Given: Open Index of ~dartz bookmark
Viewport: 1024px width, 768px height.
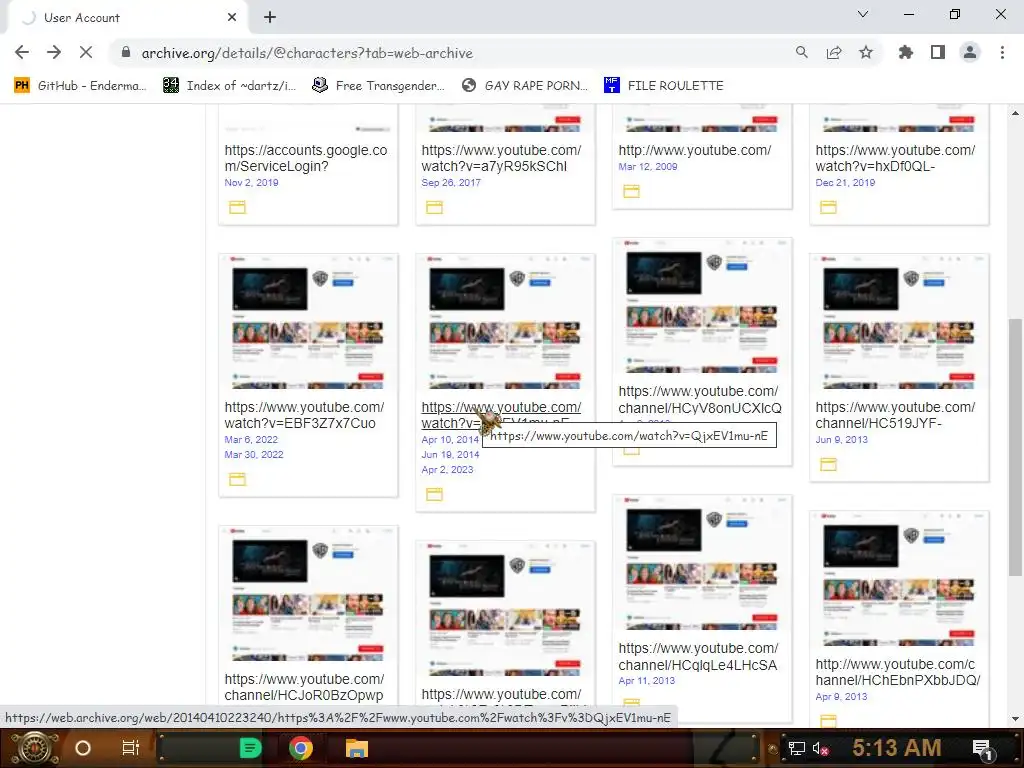Looking at the screenshot, I should pos(229,86).
